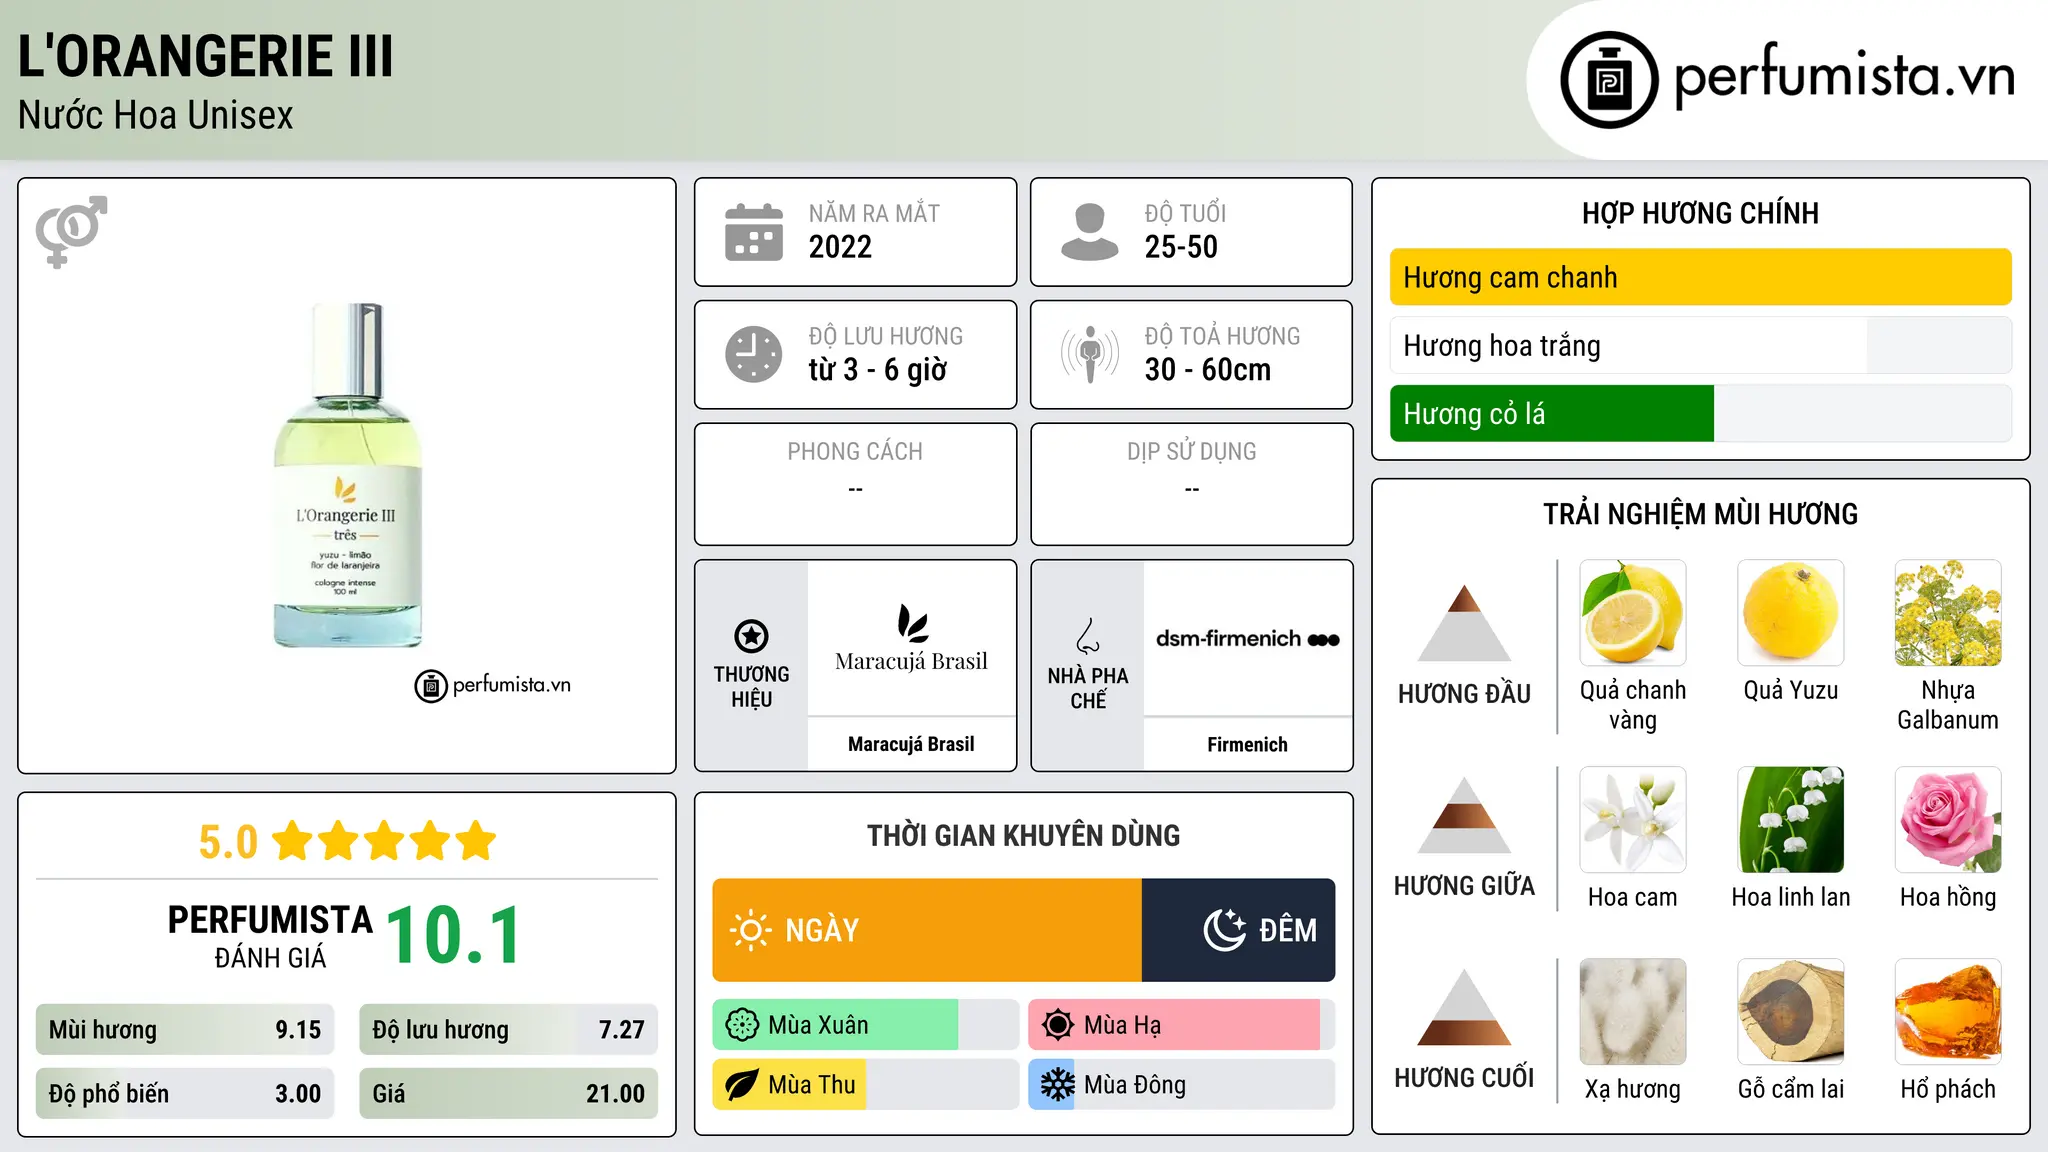2048x1152 pixels.
Task: Click the sillage value 30 - 60cm
Action: pos(1208,370)
